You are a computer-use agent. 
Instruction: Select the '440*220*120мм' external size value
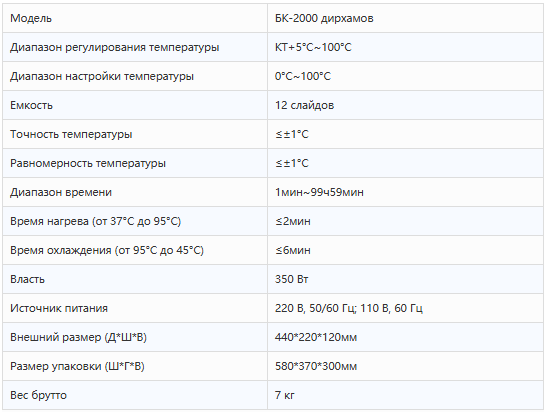(x=316, y=337)
